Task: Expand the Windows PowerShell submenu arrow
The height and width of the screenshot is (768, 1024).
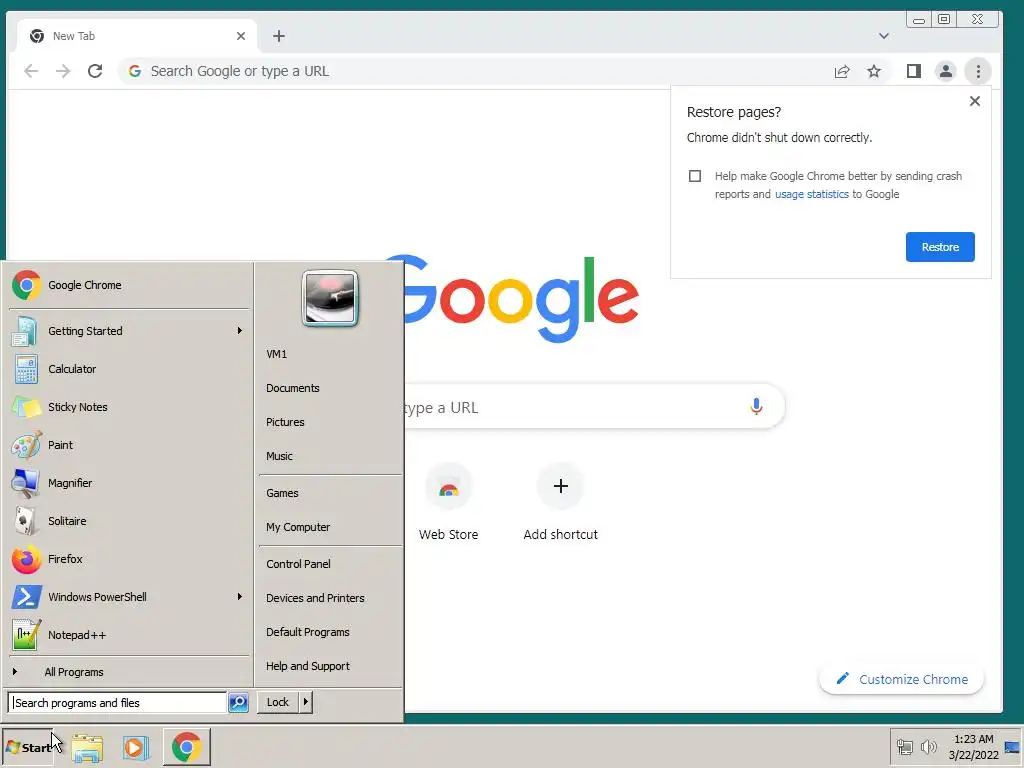Action: [240, 597]
